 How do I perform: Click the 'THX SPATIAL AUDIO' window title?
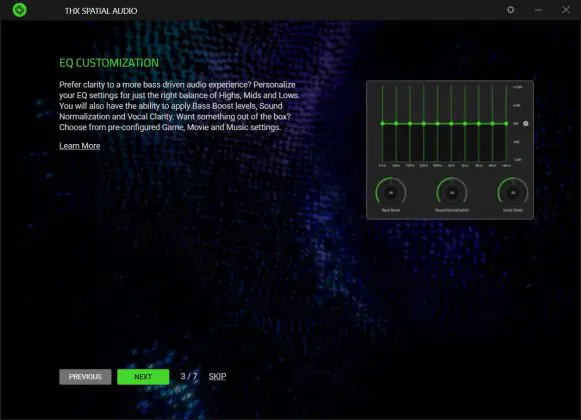(101, 11)
